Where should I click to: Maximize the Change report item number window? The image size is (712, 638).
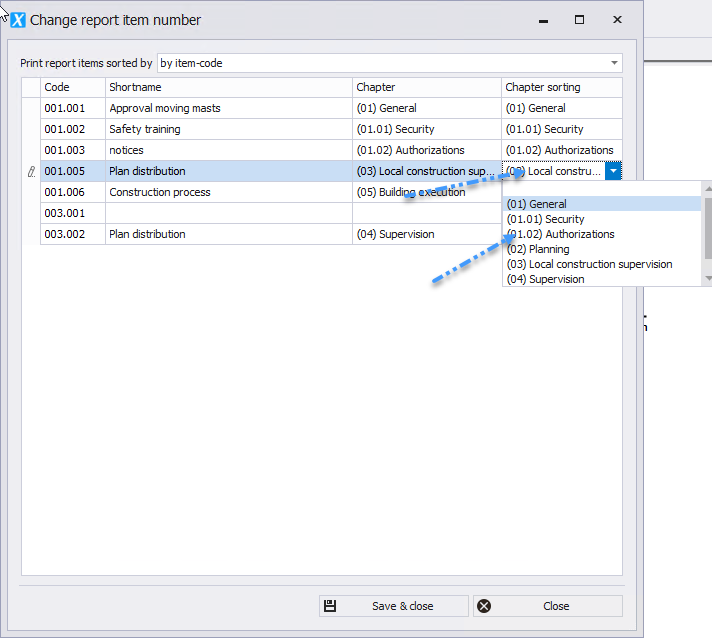579,20
